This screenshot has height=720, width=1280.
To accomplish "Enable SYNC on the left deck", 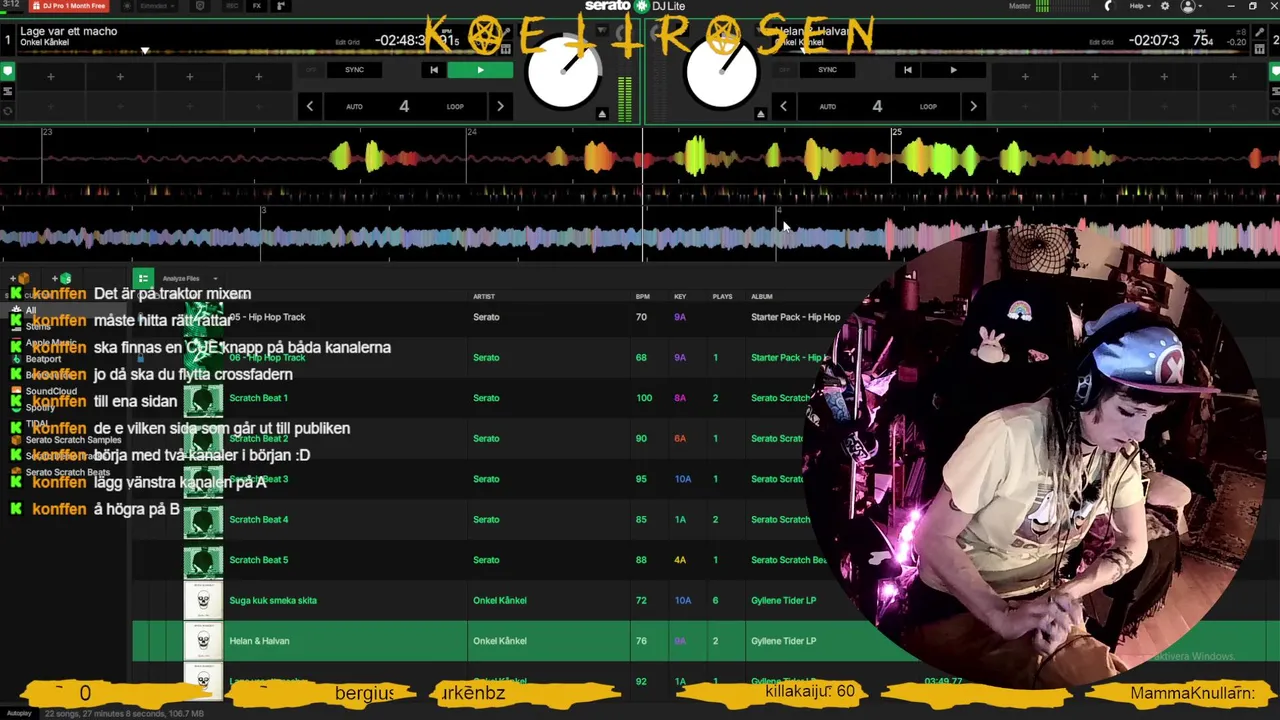I will point(354,70).
